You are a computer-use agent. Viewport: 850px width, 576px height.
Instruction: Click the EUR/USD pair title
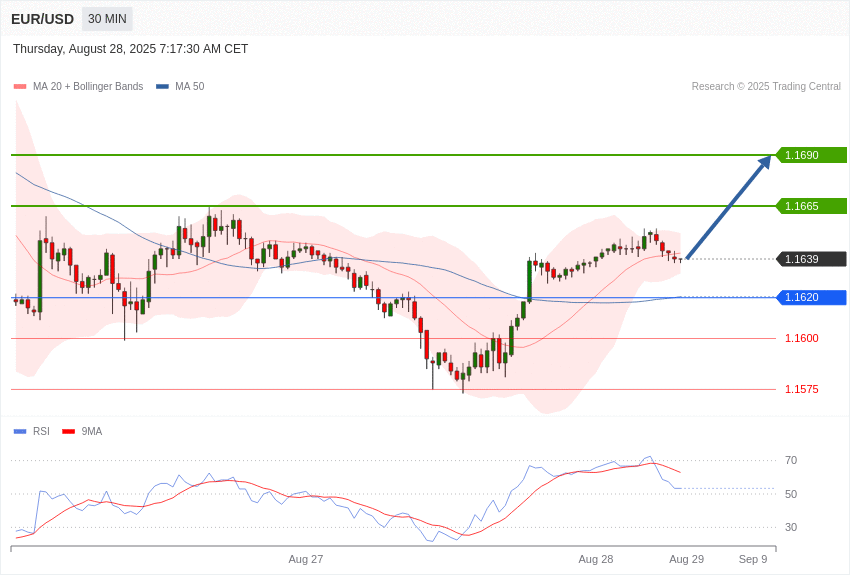click(42, 19)
